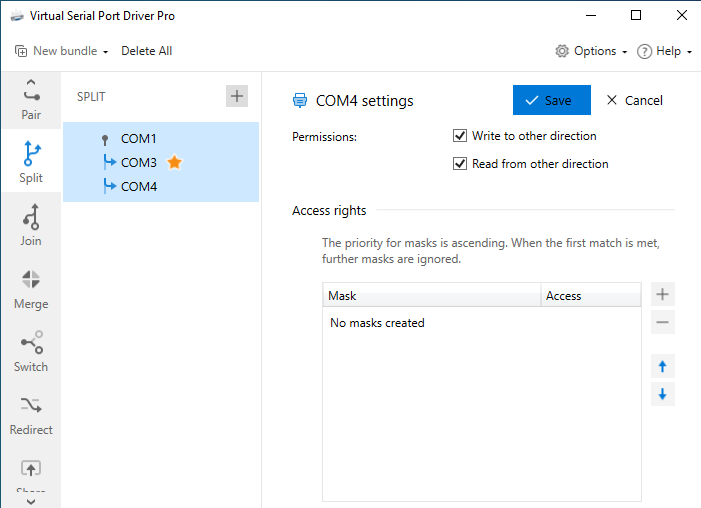701x508 pixels.
Task: Click the Access column header
Action: point(591,296)
